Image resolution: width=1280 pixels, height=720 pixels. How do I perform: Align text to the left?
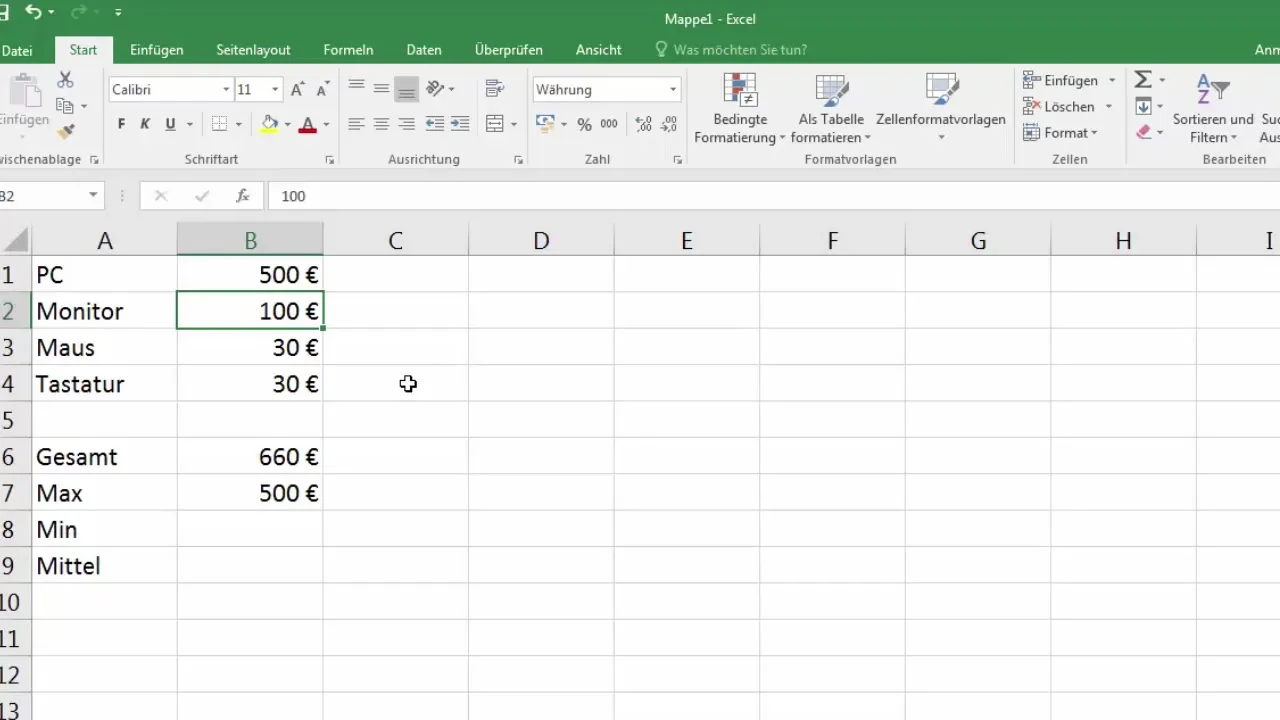[356, 124]
